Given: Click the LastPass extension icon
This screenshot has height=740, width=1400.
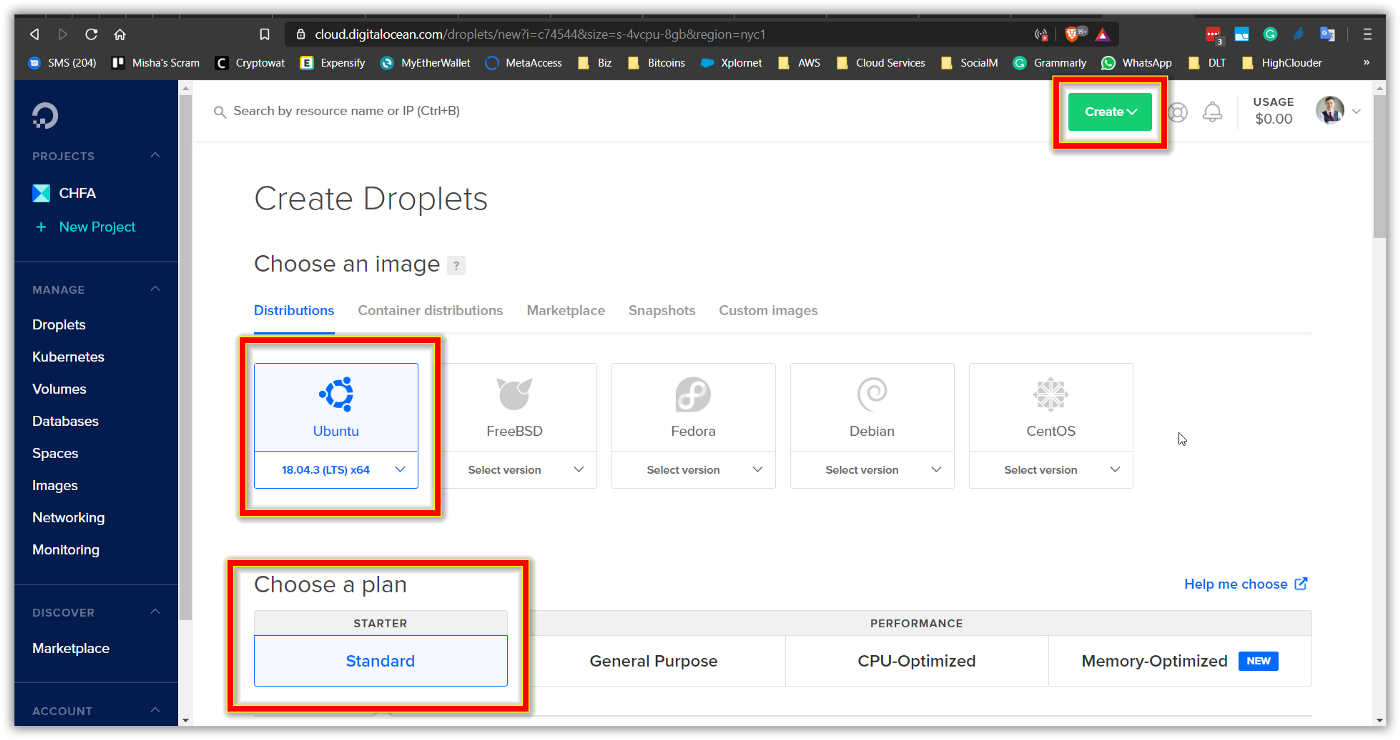Looking at the screenshot, I should pyautogui.click(x=1214, y=34).
